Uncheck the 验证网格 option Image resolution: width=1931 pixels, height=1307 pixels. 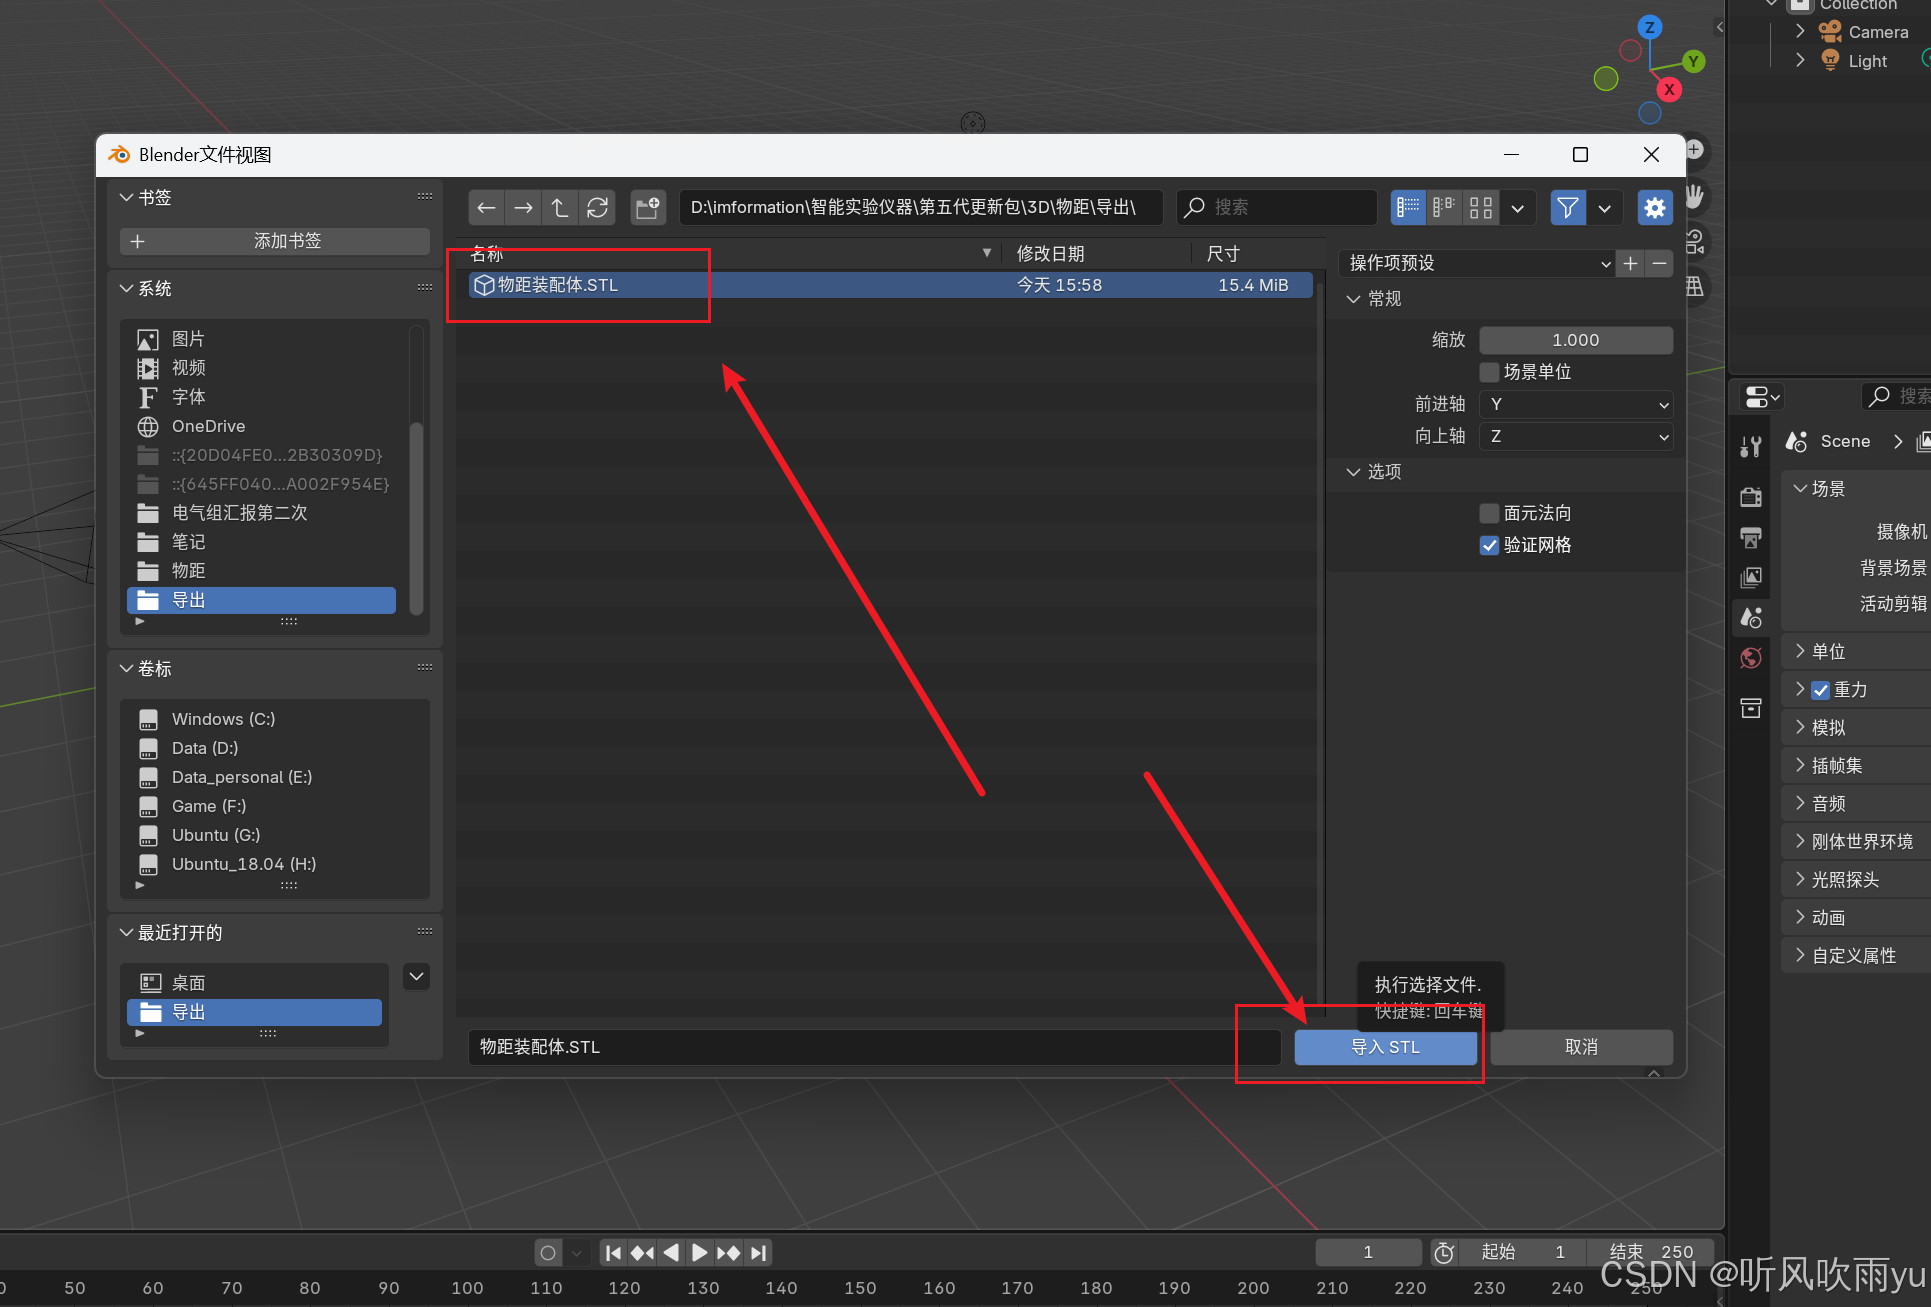(x=1489, y=545)
